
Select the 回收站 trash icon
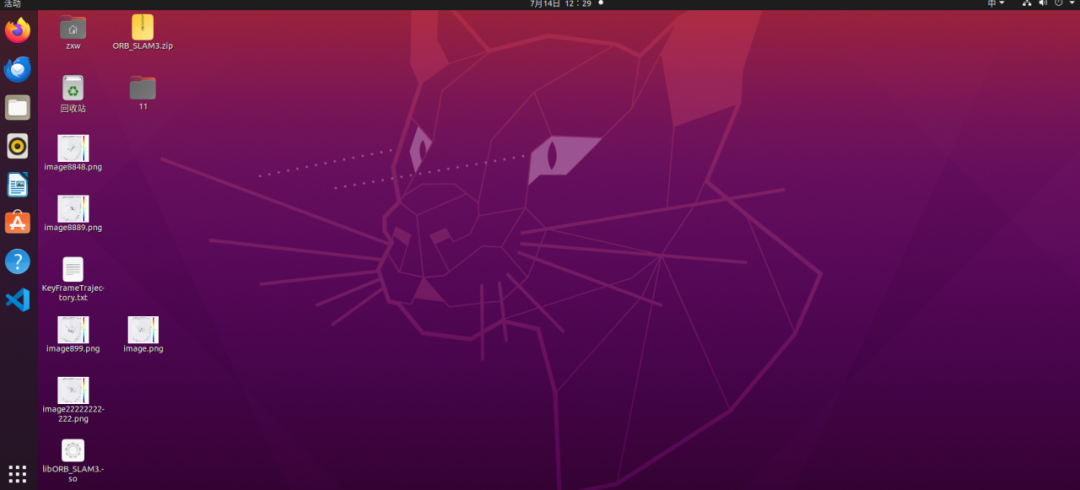click(73, 88)
